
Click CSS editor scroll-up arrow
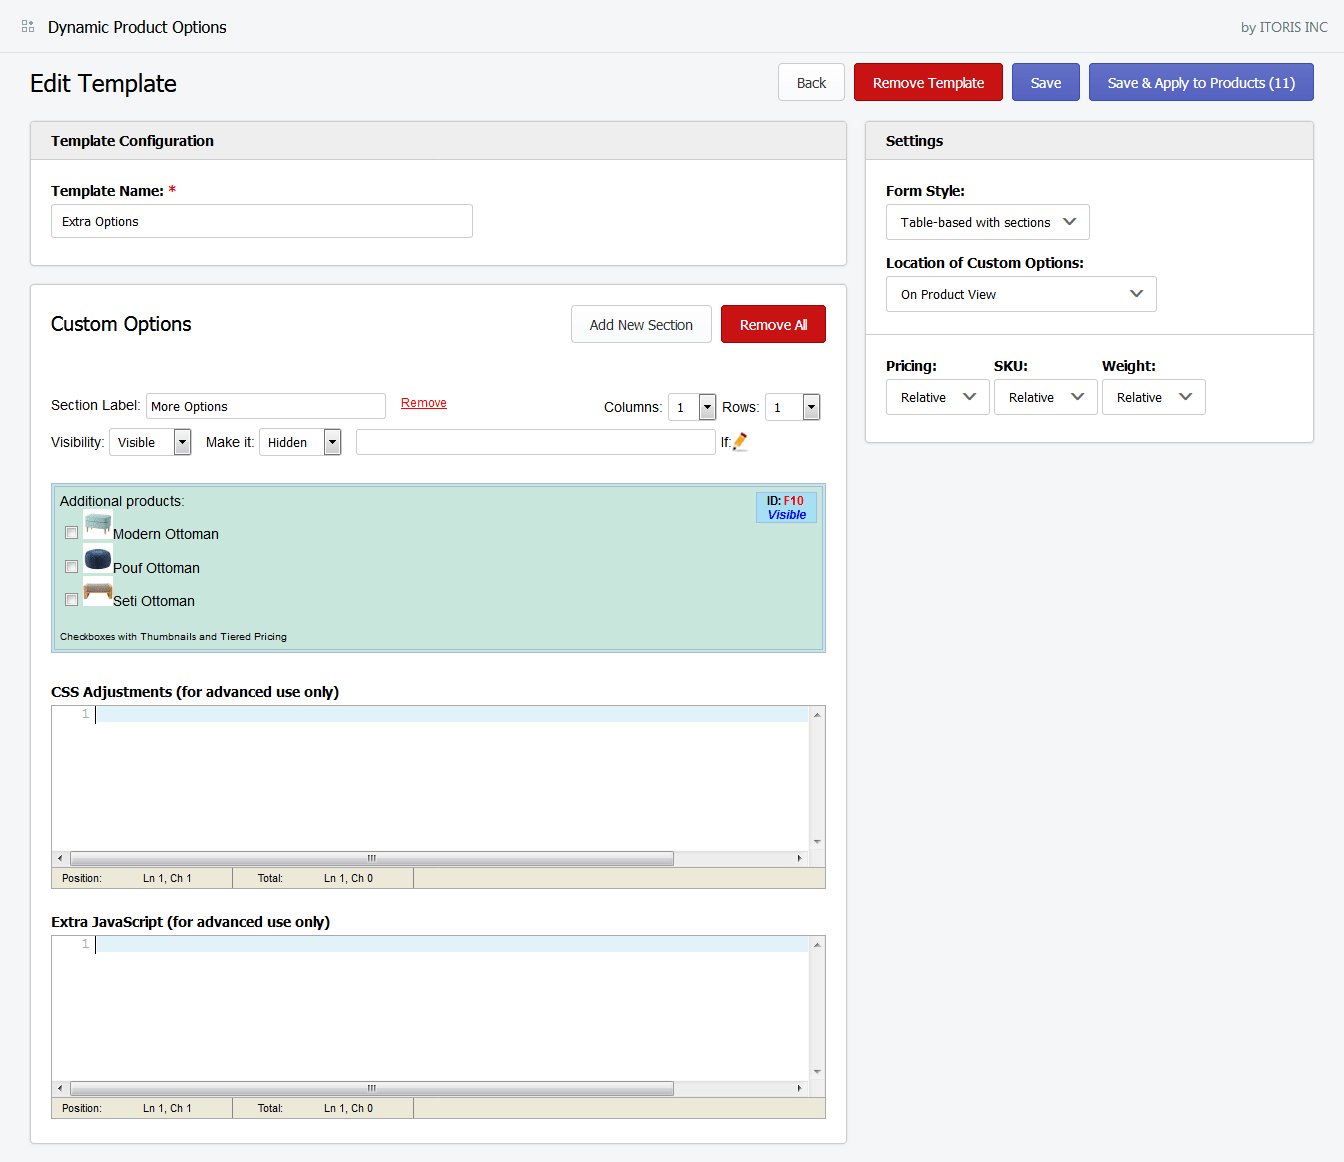[817, 714]
